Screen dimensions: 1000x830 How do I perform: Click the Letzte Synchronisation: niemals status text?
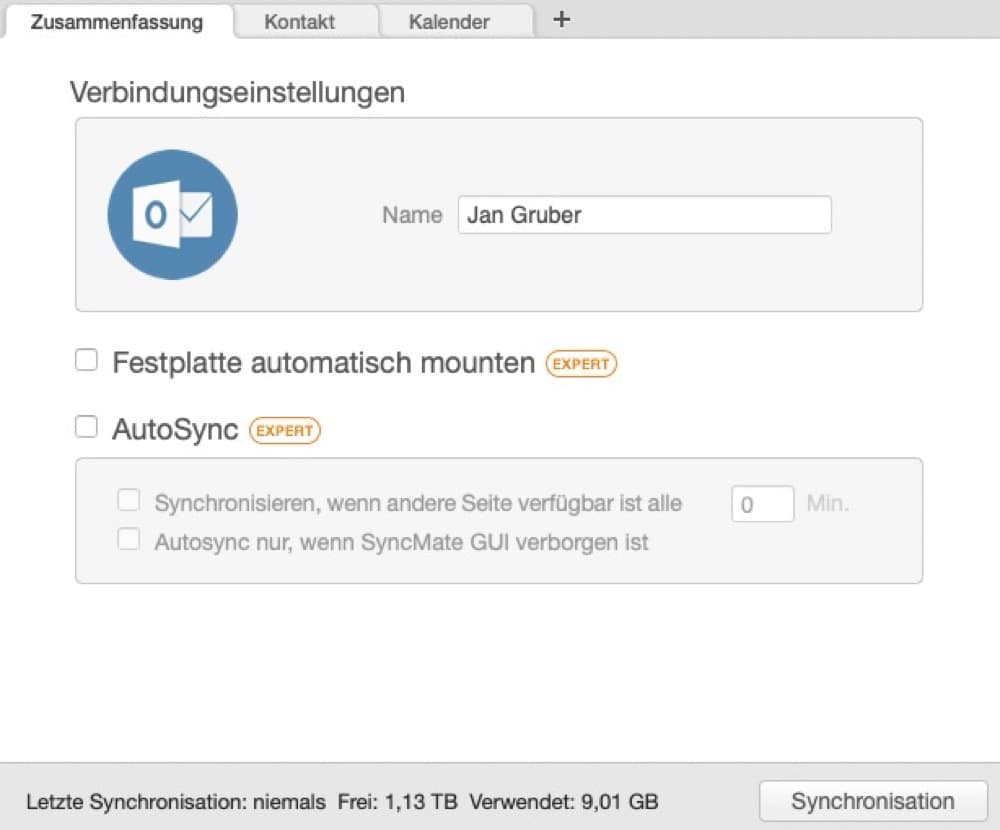[176, 801]
